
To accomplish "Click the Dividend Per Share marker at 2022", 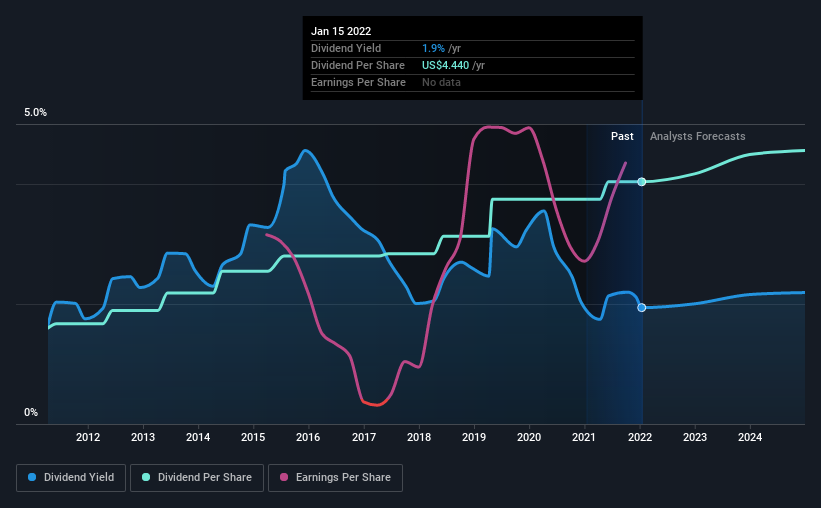I will pos(641,182).
